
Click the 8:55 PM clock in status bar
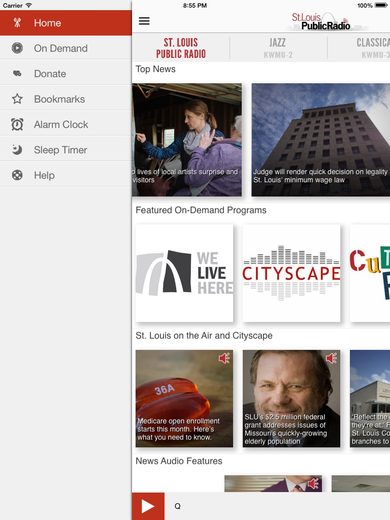point(195,5)
